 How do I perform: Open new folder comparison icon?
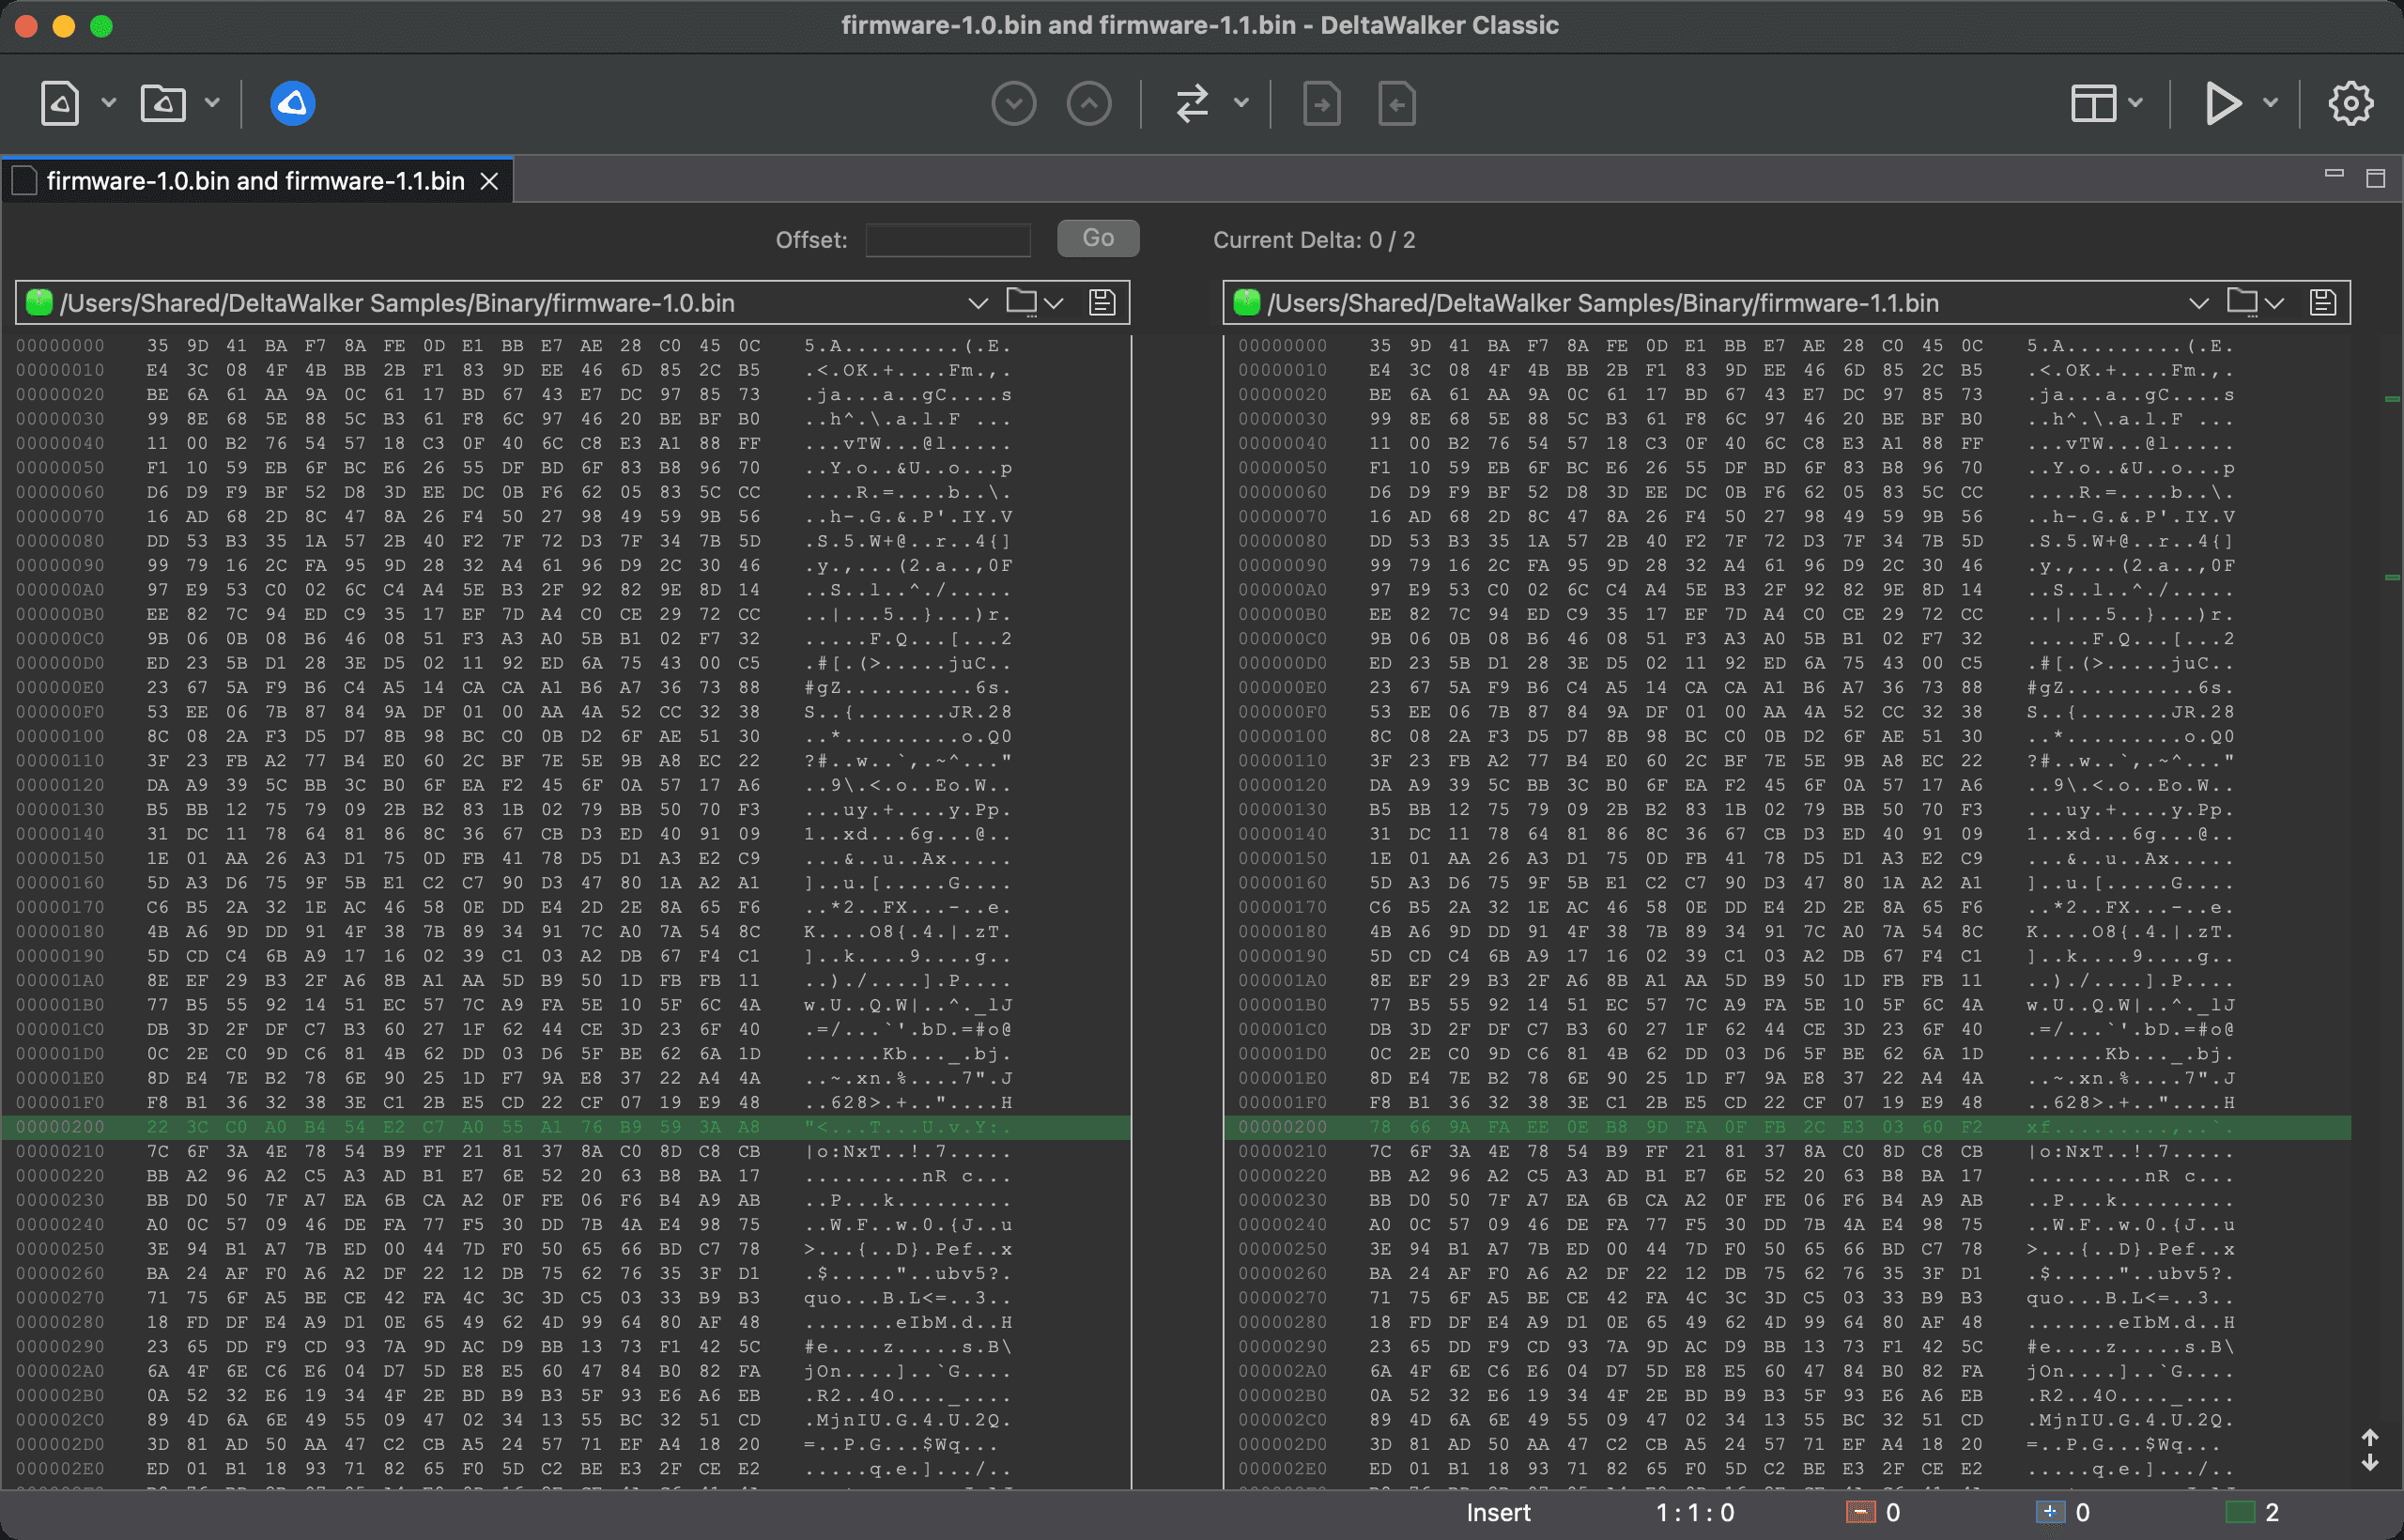coord(163,103)
